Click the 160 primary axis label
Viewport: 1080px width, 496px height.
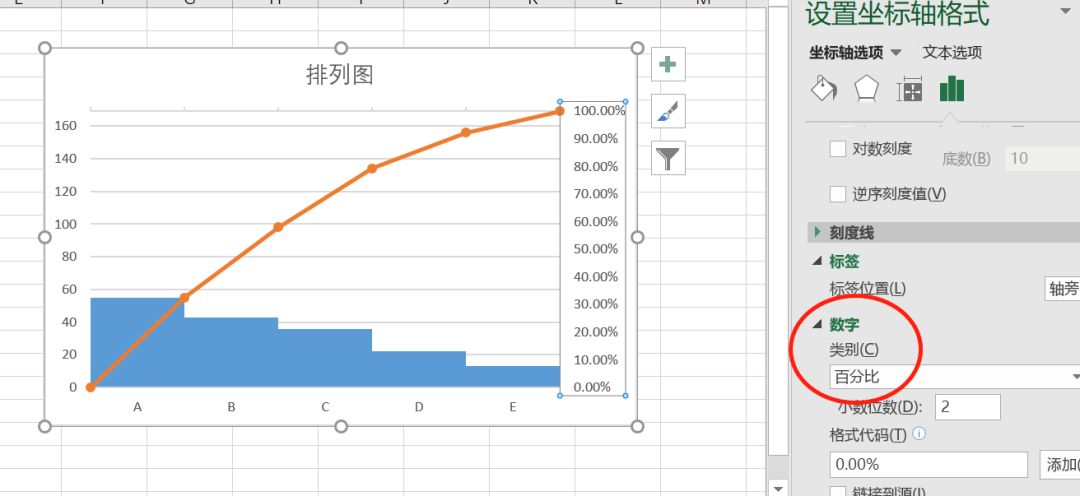(66, 125)
